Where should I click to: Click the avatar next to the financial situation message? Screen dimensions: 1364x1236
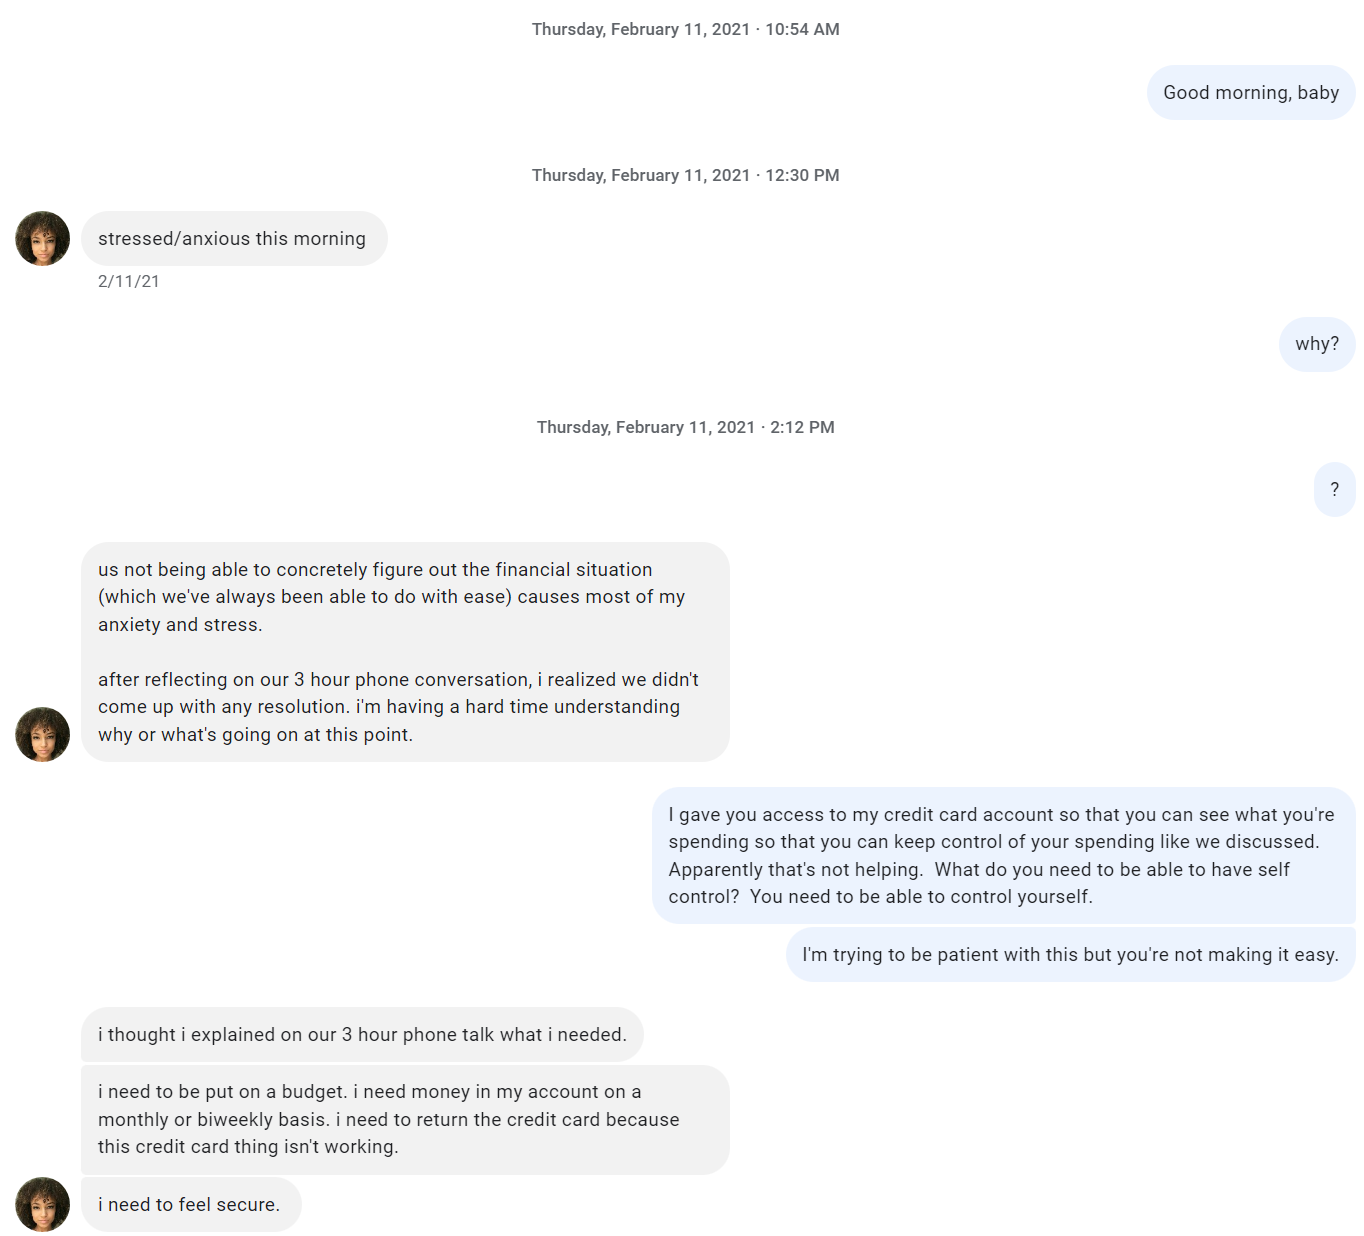point(42,734)
